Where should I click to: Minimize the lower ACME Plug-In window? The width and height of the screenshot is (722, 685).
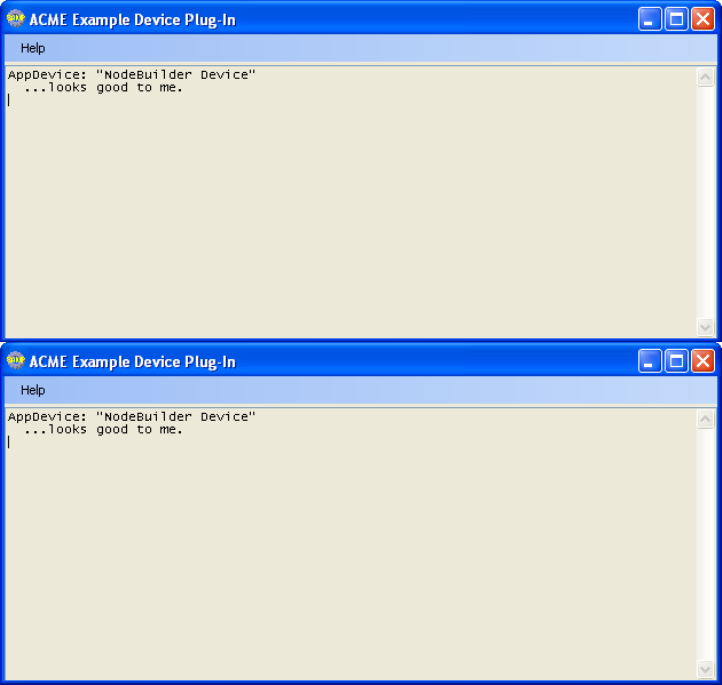click(x=649, y=361)
